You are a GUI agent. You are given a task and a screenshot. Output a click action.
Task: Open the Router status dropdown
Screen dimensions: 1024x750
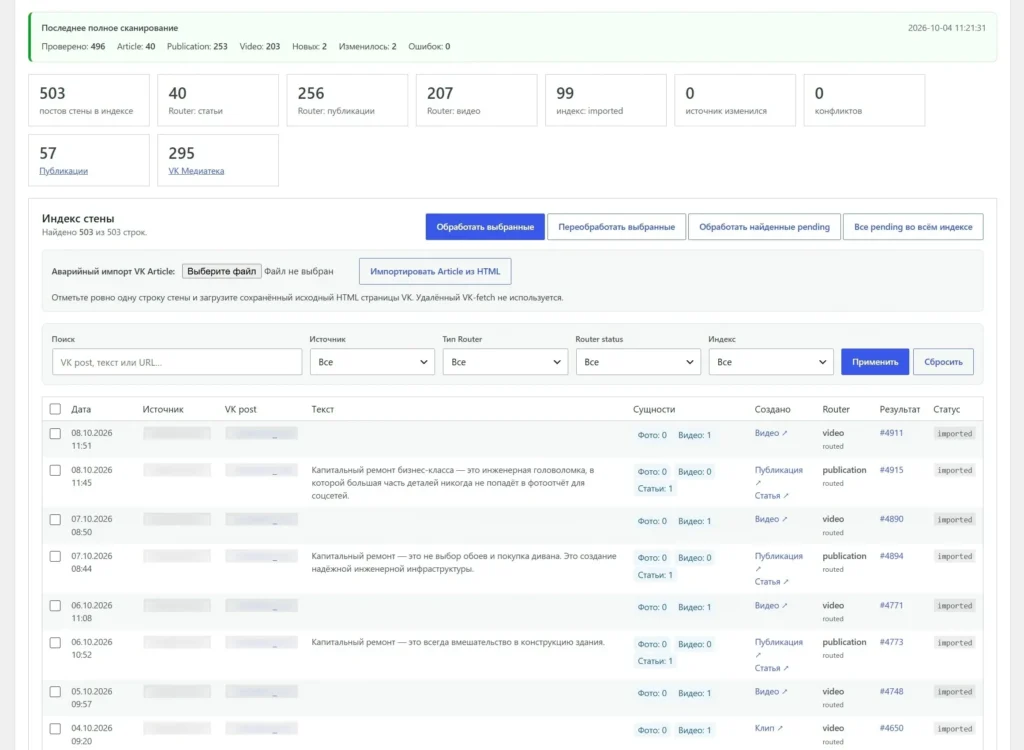pyautogui.click(x=638, y=362)
